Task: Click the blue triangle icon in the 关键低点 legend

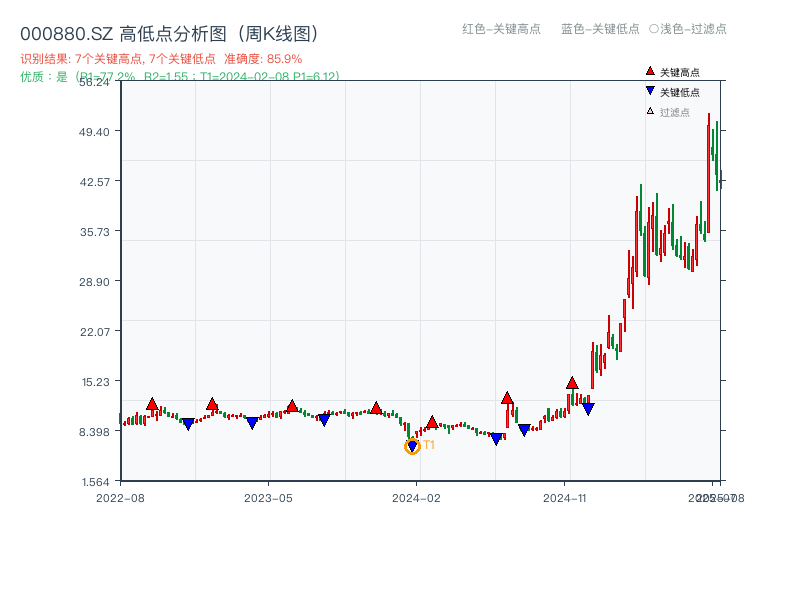Action: click(x=650, y=91)
